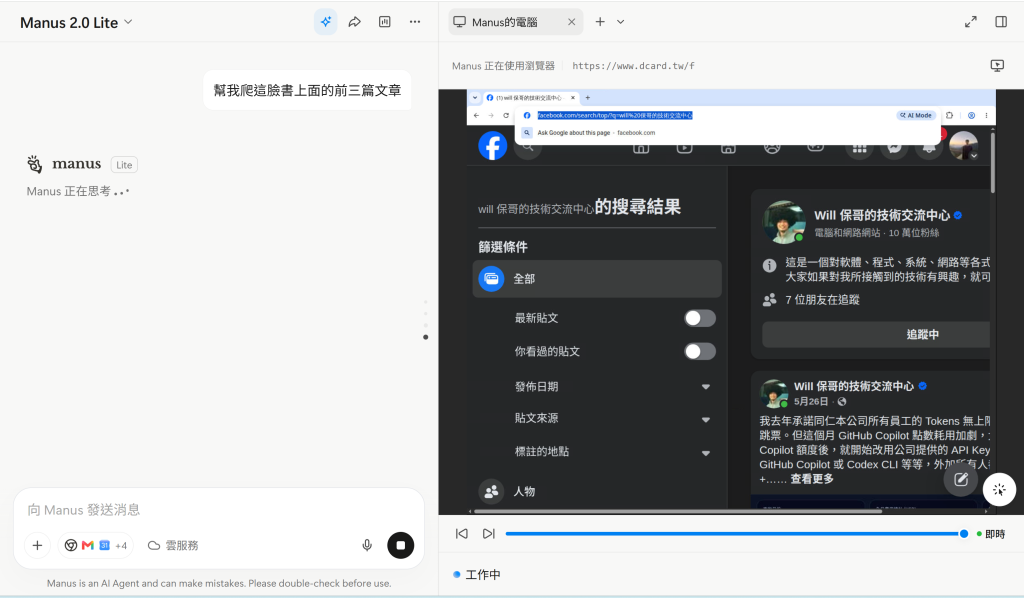This screenshot has height=598, width=1024.
Task: Click the compose new message pencil icon
Action: 961,480
